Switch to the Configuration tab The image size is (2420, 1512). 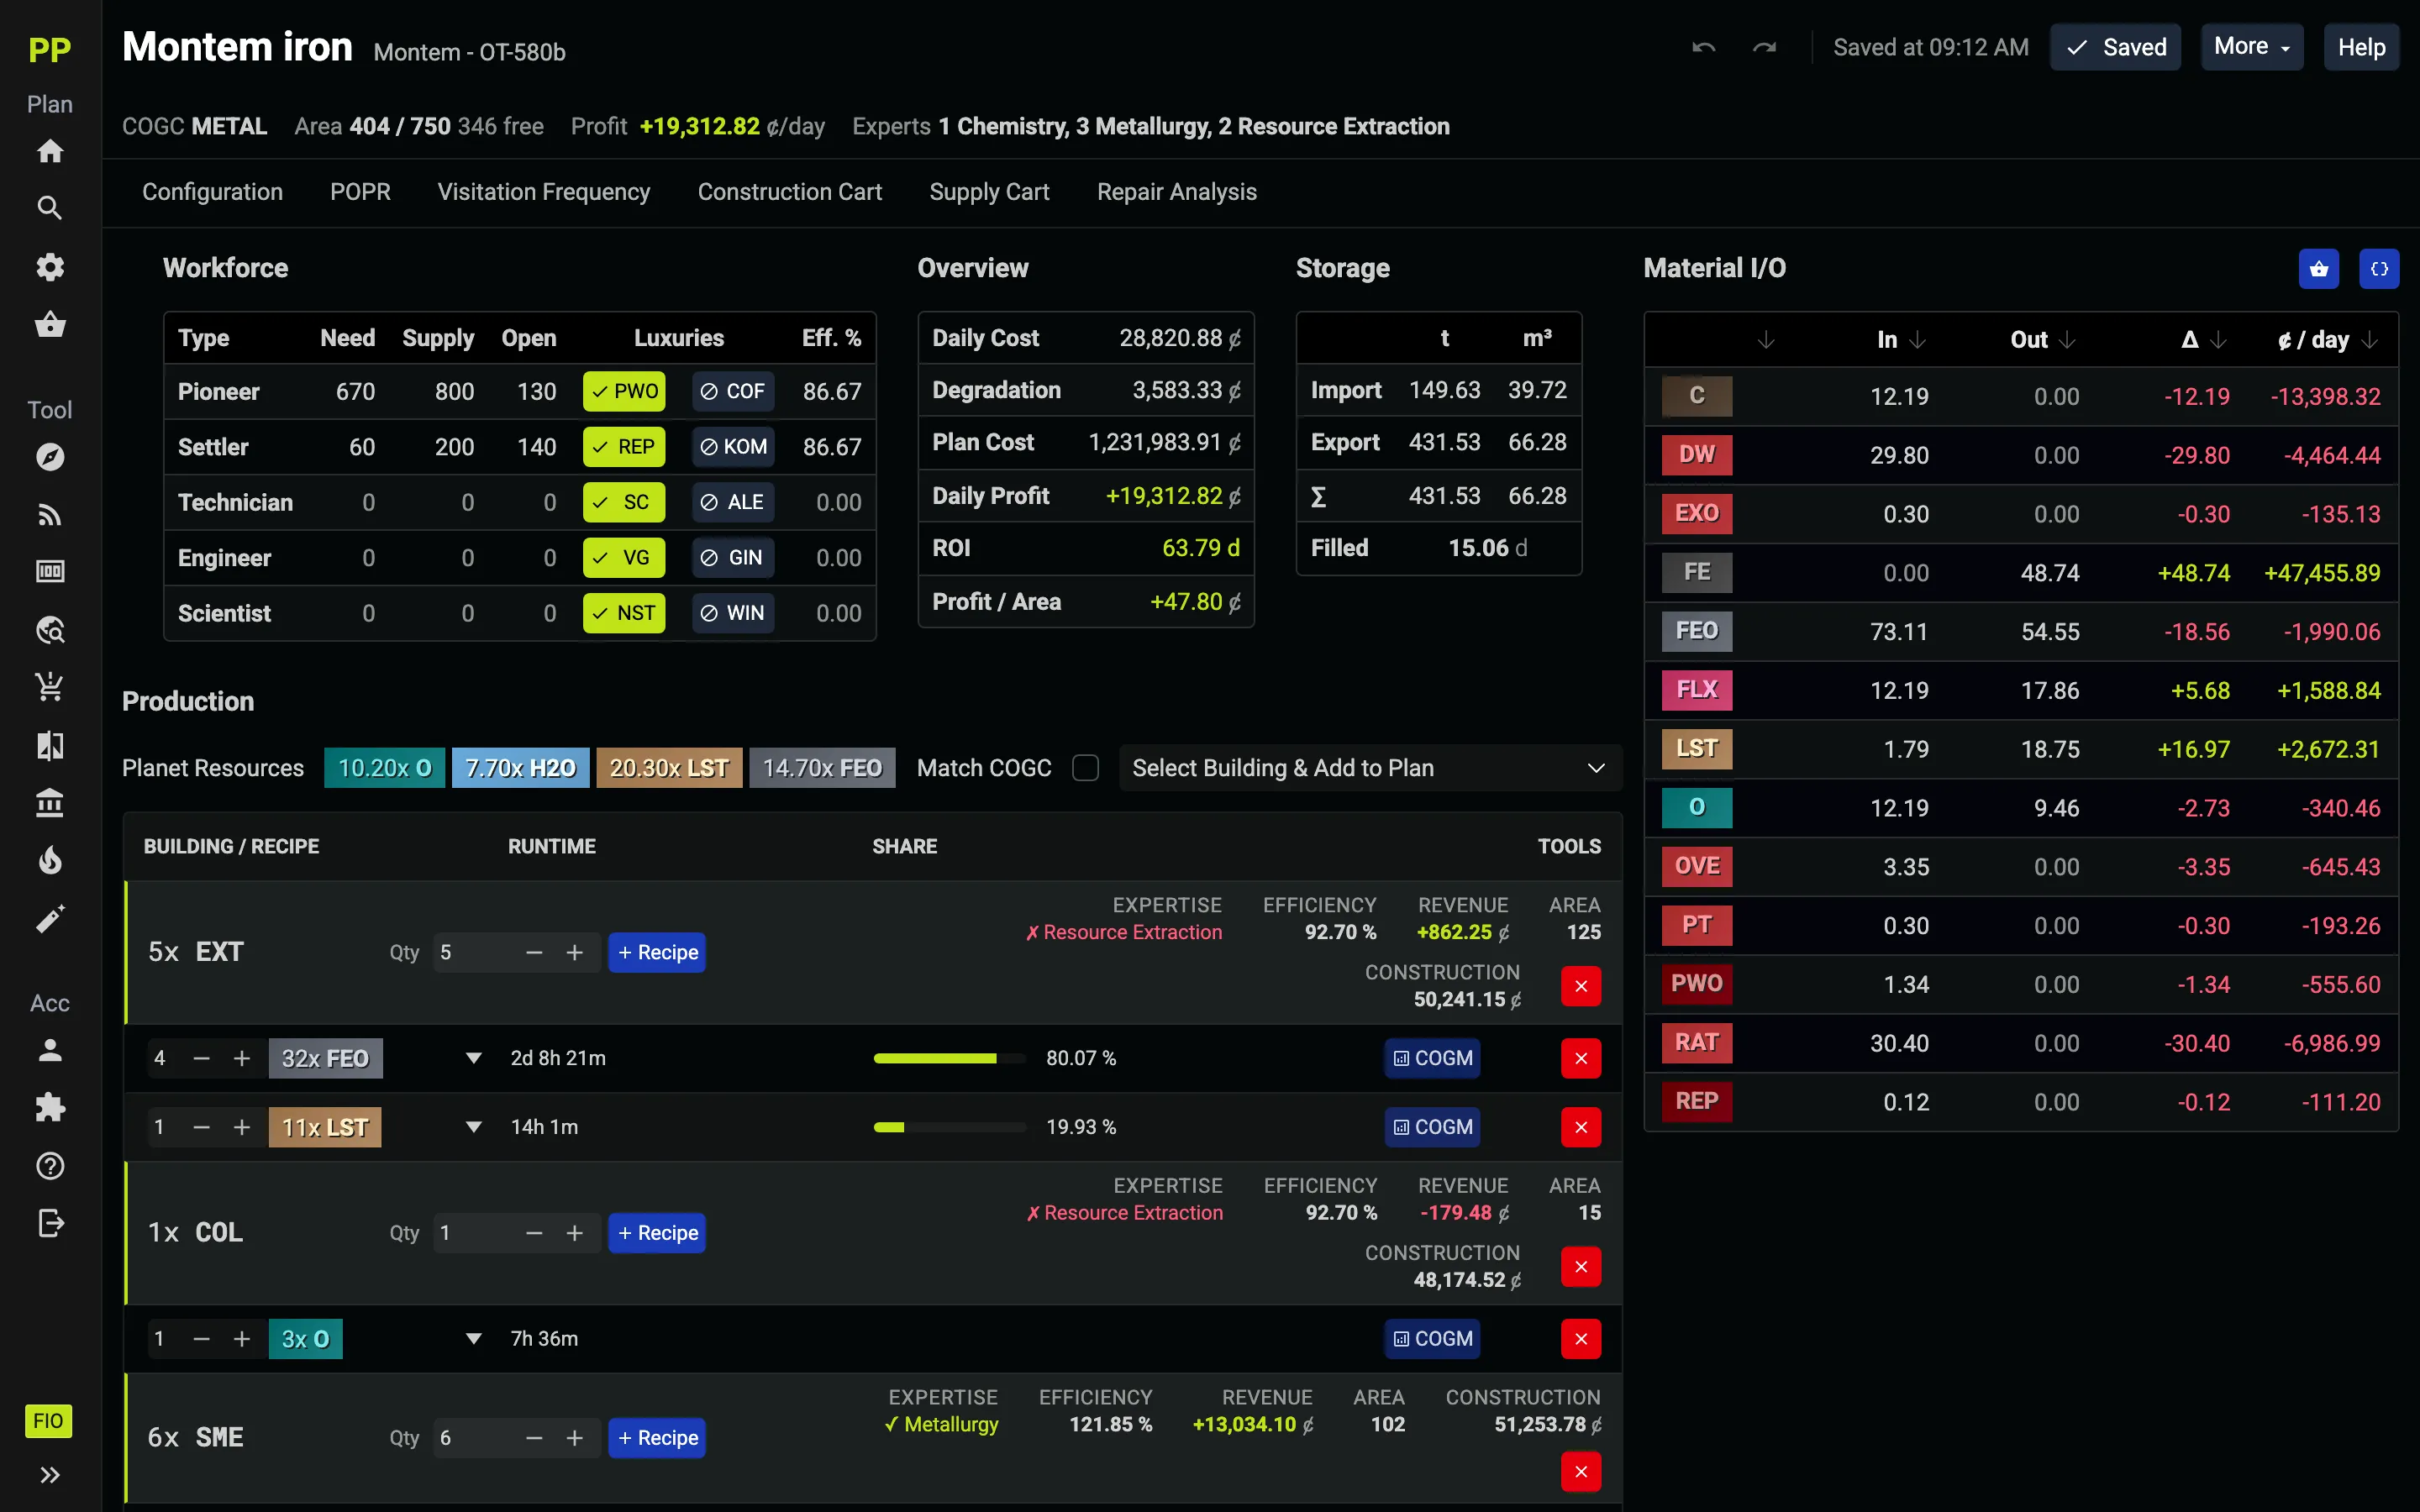[212, 192]
